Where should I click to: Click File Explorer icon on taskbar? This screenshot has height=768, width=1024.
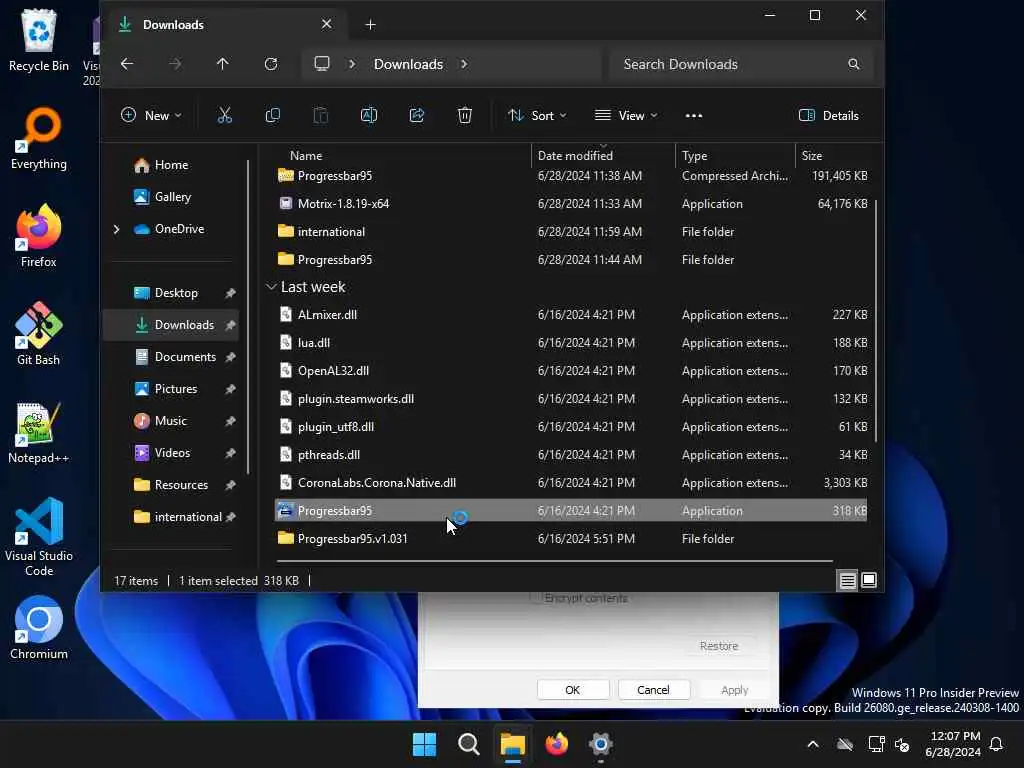coord(513,744)
